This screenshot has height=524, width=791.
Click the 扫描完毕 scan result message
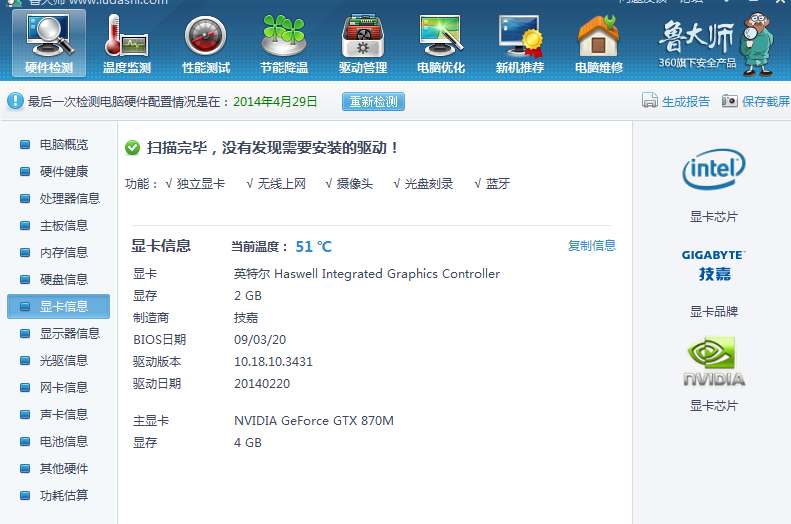pos(272,148)
